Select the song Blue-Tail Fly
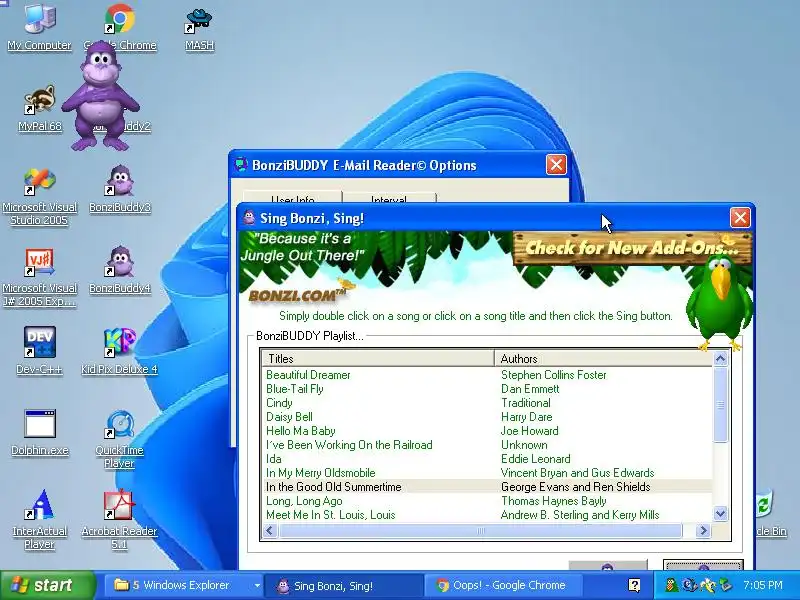 (294, 389)
